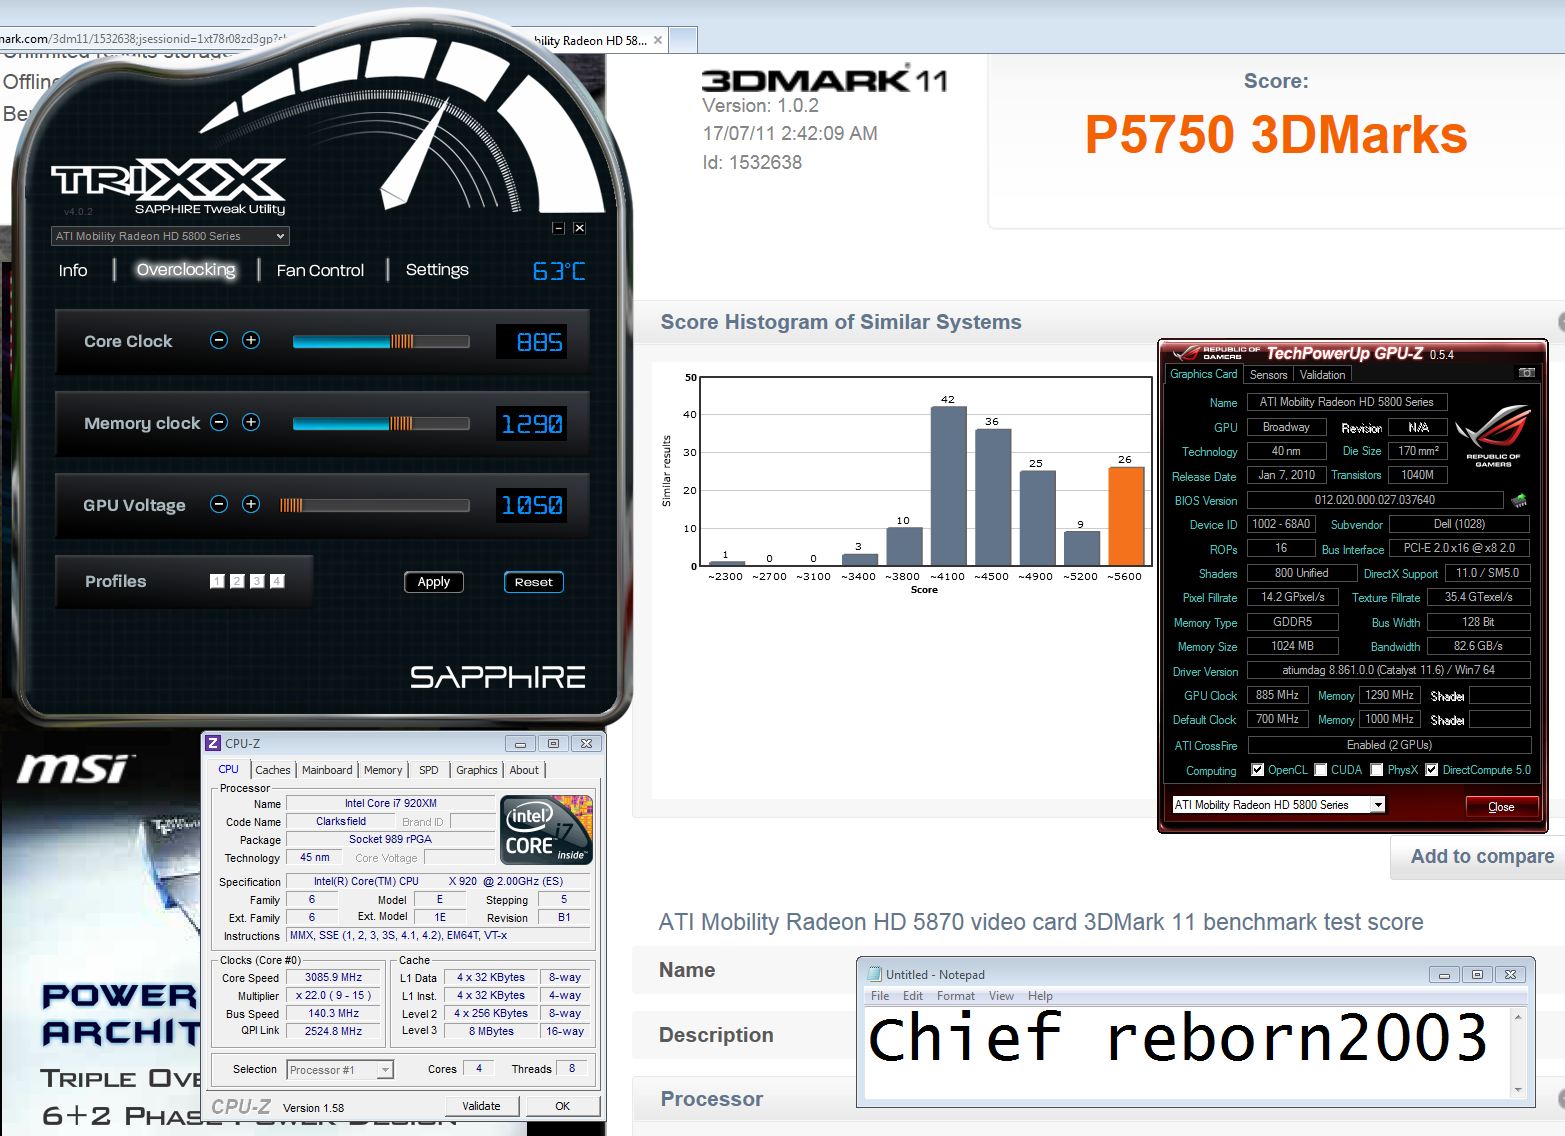Switch to the GPU-Z Sensors tab
This screenshot has height=1136, width=1565.
1268,375
